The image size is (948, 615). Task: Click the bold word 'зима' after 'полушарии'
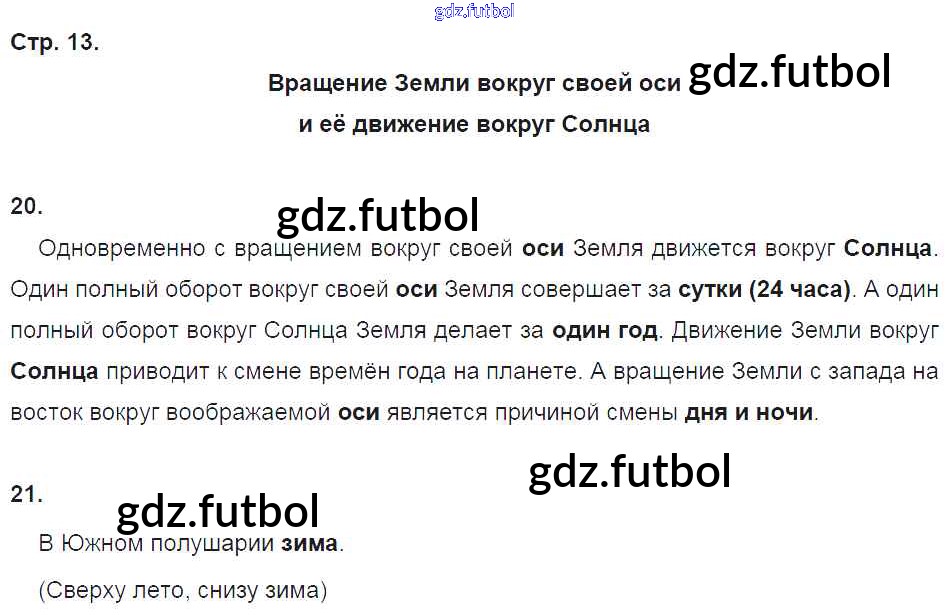[310, 545]
